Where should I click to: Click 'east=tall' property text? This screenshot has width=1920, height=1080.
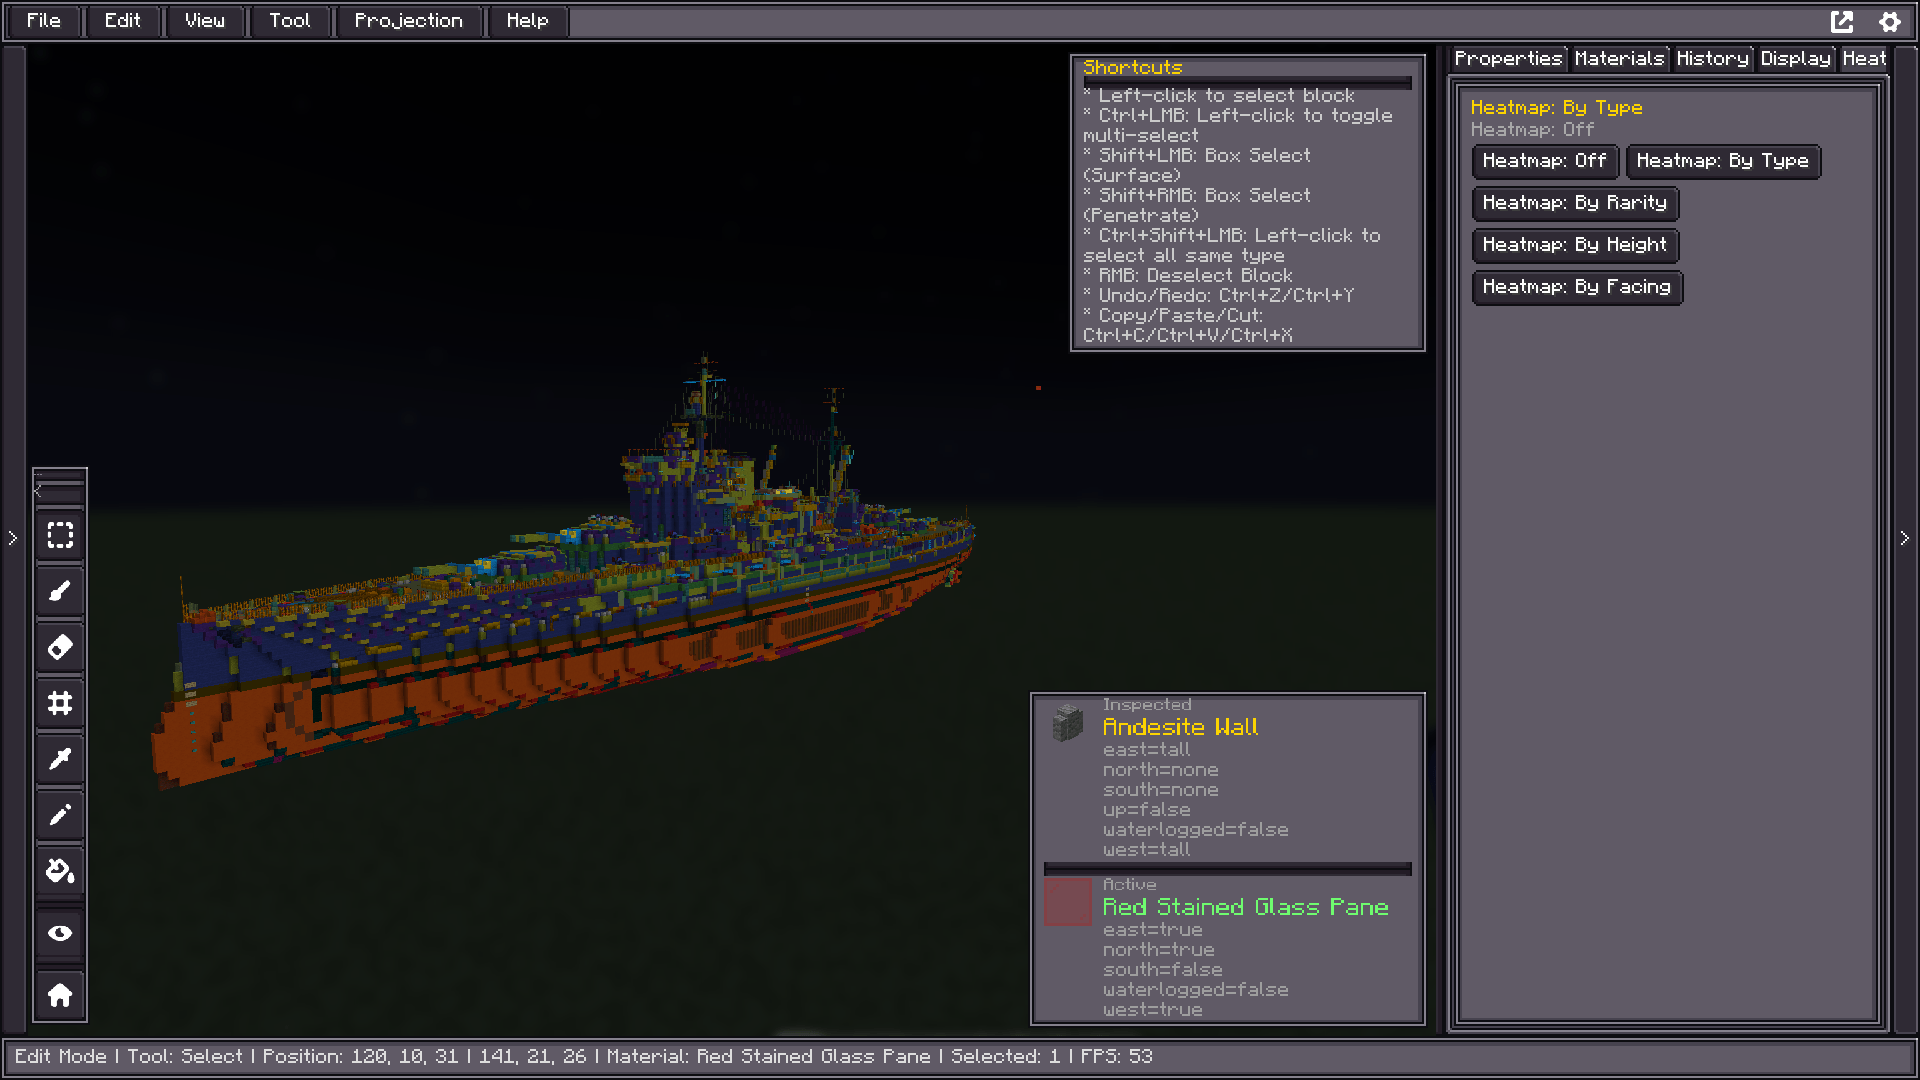pos(1146,750)
